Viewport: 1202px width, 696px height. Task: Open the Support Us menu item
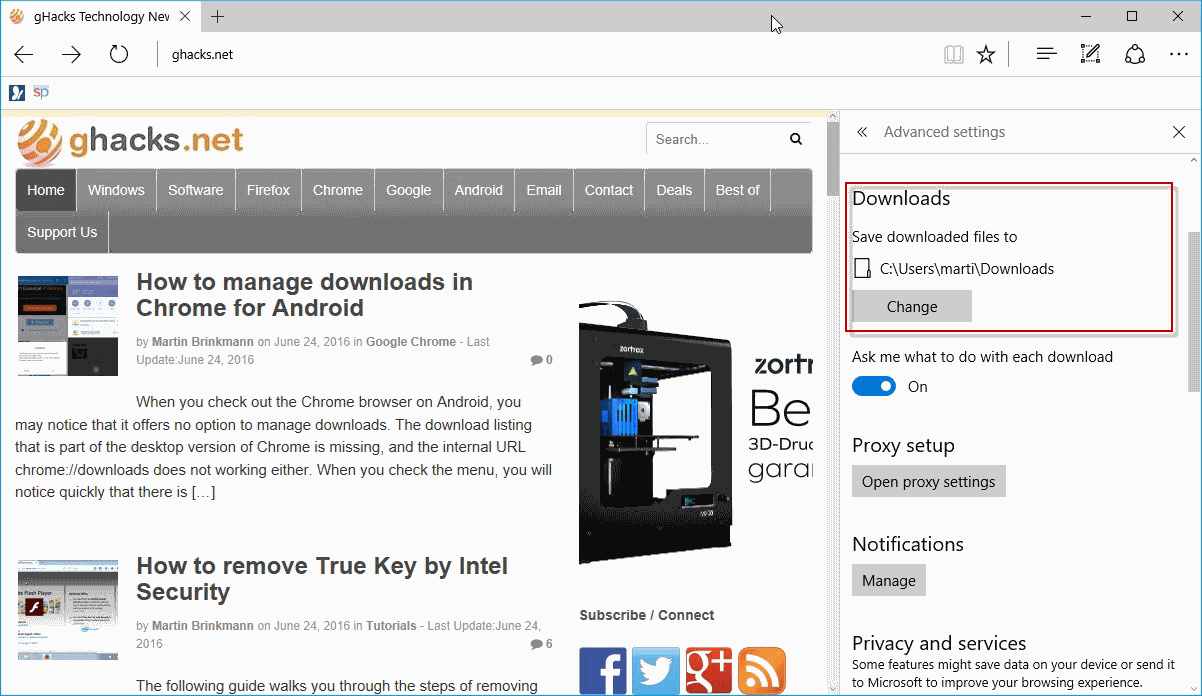click(x=62, y=232)
